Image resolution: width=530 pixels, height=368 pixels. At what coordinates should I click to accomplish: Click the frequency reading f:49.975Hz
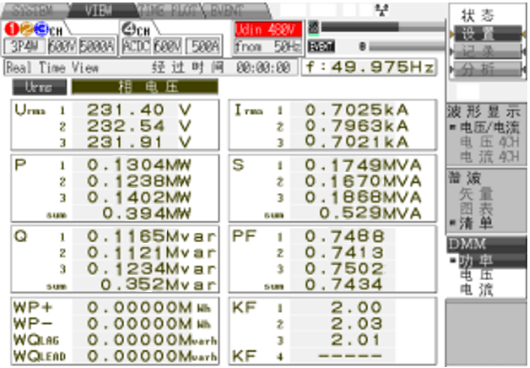click(369, 67)
